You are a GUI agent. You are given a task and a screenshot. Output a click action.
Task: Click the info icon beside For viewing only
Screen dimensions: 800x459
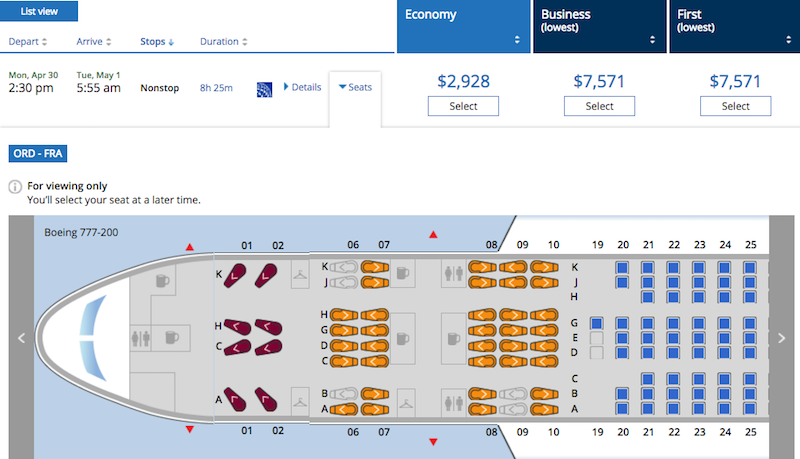[x=15, y=187]
